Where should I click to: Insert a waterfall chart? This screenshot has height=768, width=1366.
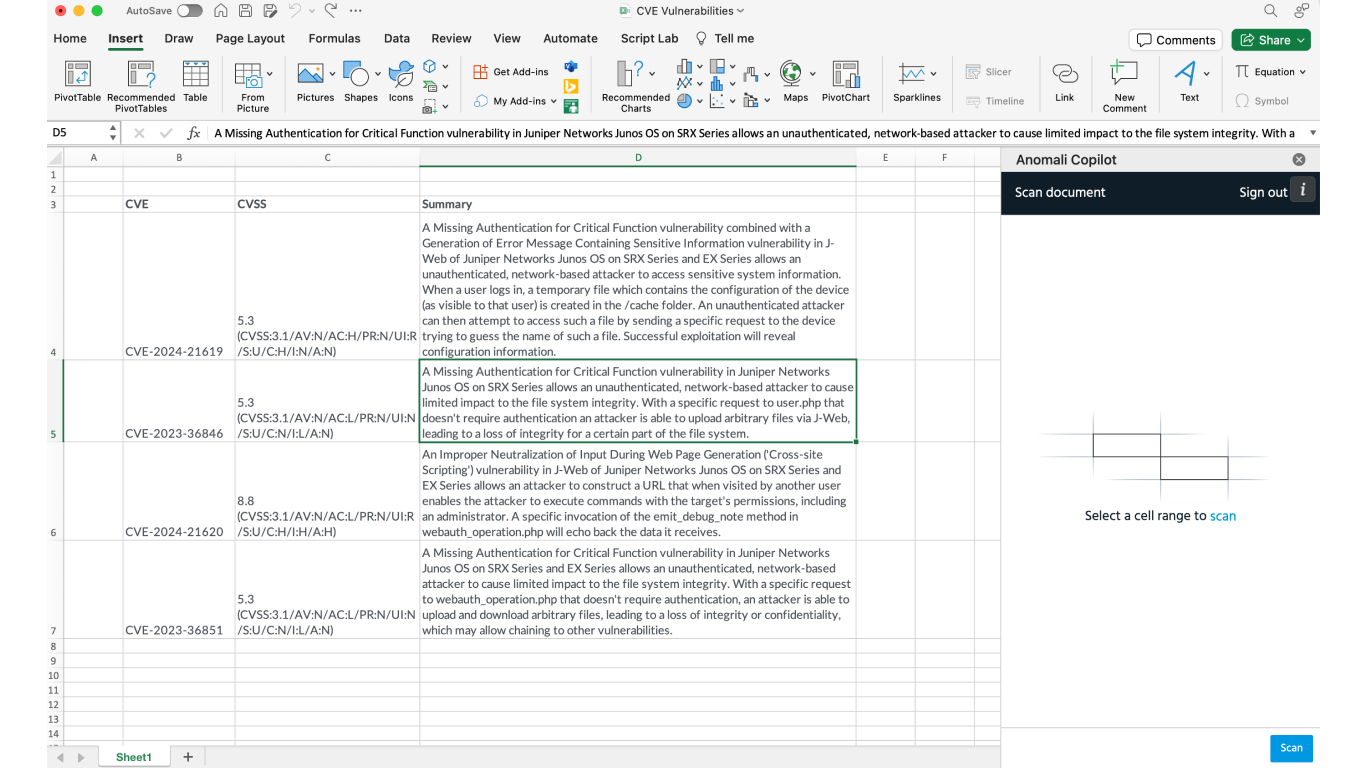[750, 74]
